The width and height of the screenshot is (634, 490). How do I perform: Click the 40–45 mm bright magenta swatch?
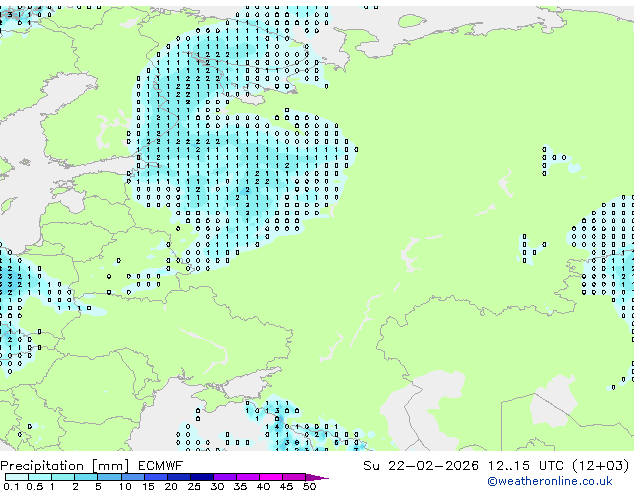tap(271, 477)
